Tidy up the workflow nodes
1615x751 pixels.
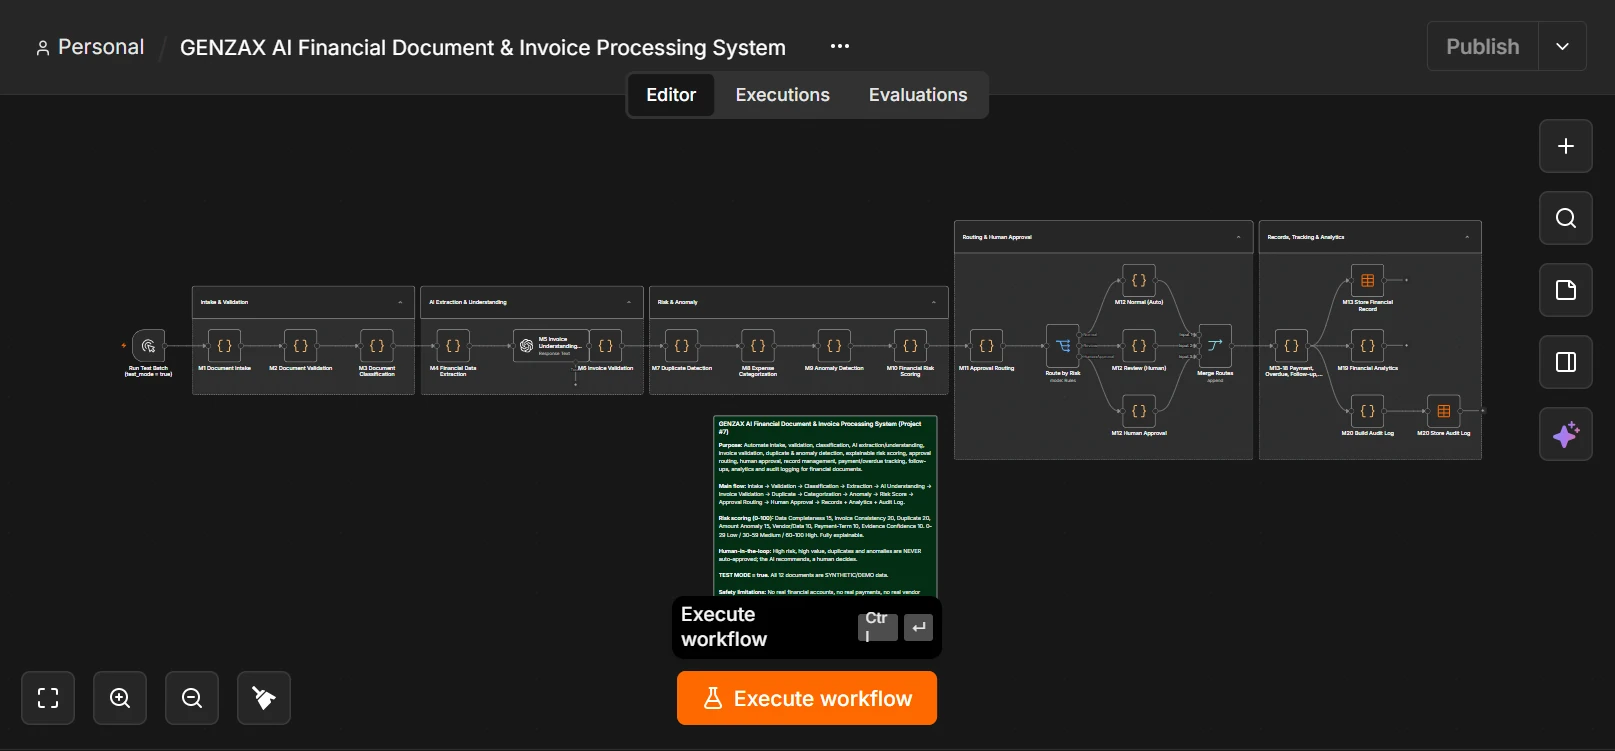coord(264,698)
